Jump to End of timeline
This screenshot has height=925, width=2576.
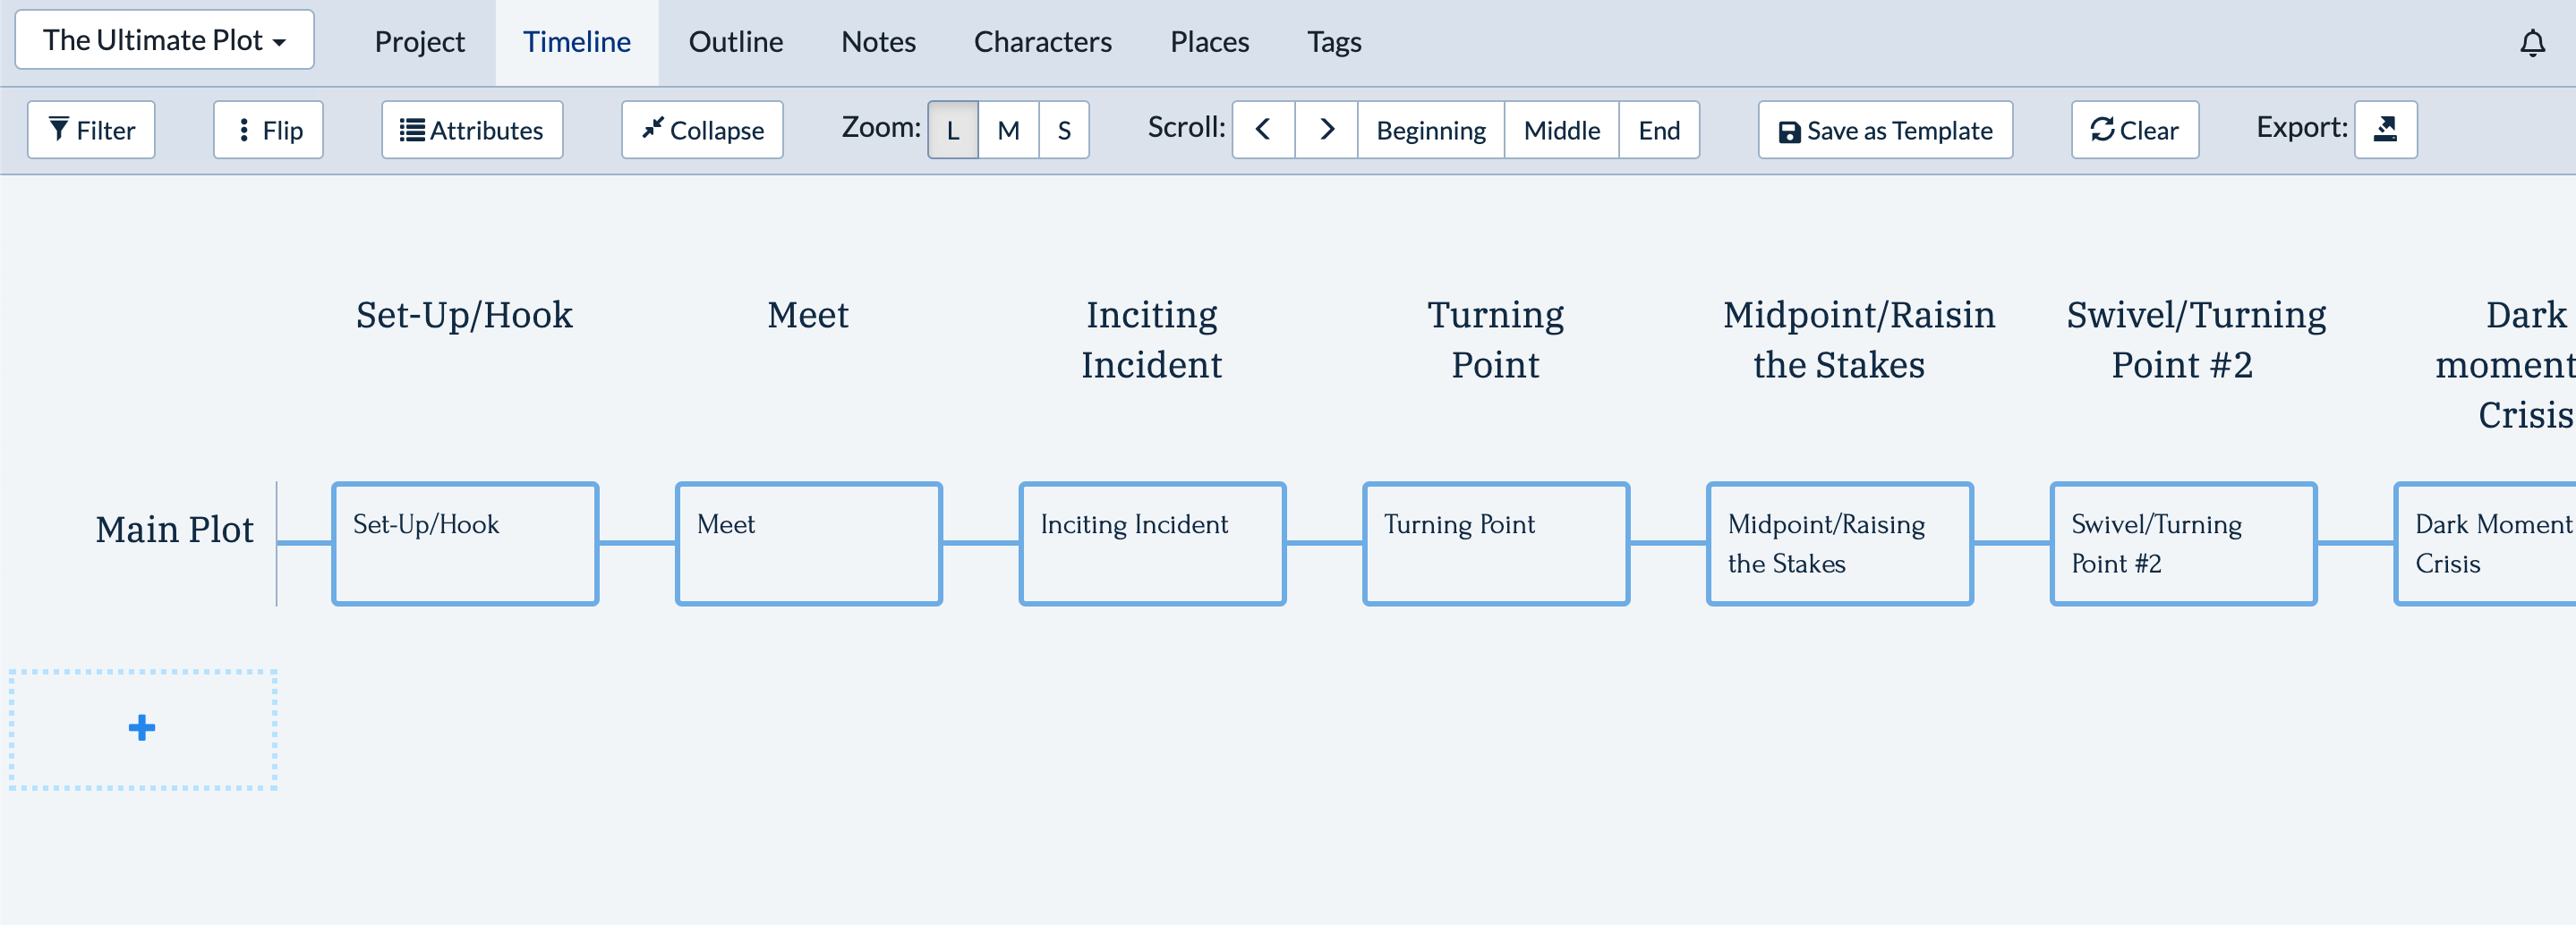pyautogui.click(x=1659, y=130)
